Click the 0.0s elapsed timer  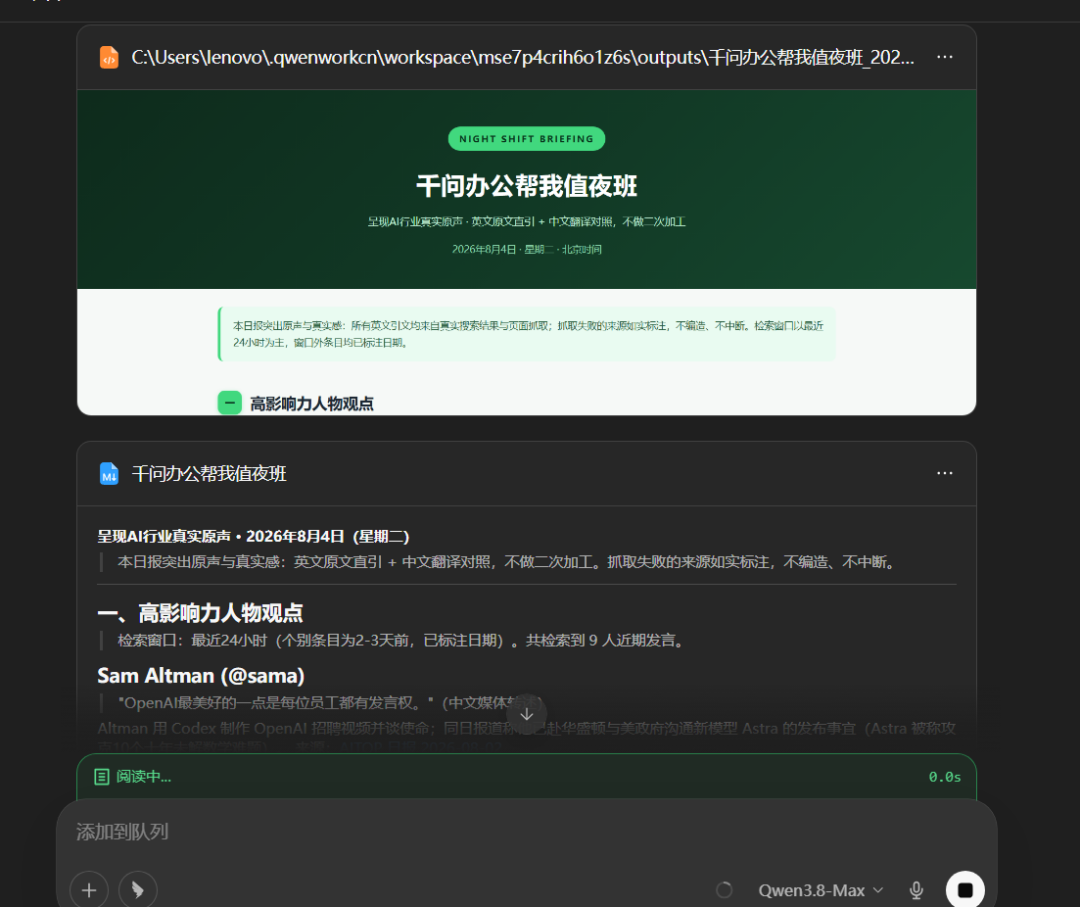coord(944,777)
